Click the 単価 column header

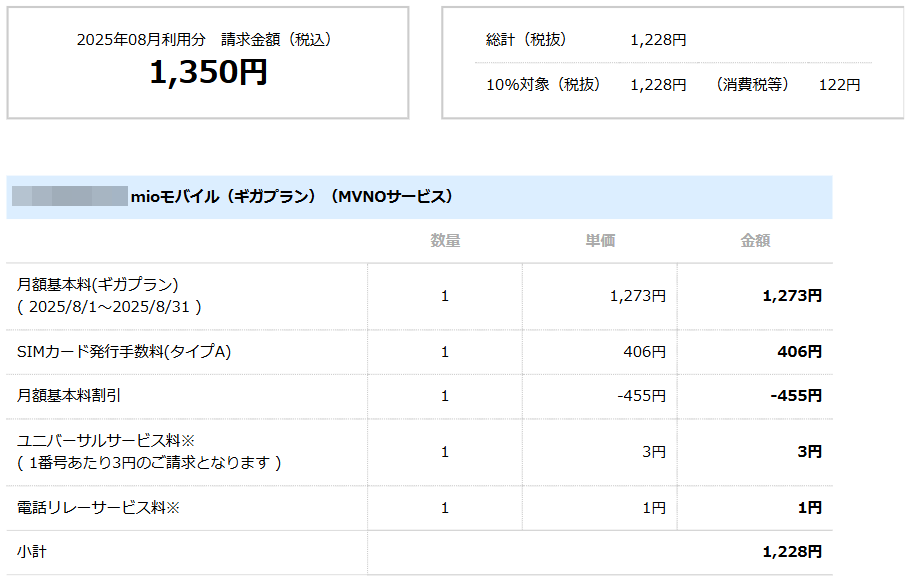point(600,241)
